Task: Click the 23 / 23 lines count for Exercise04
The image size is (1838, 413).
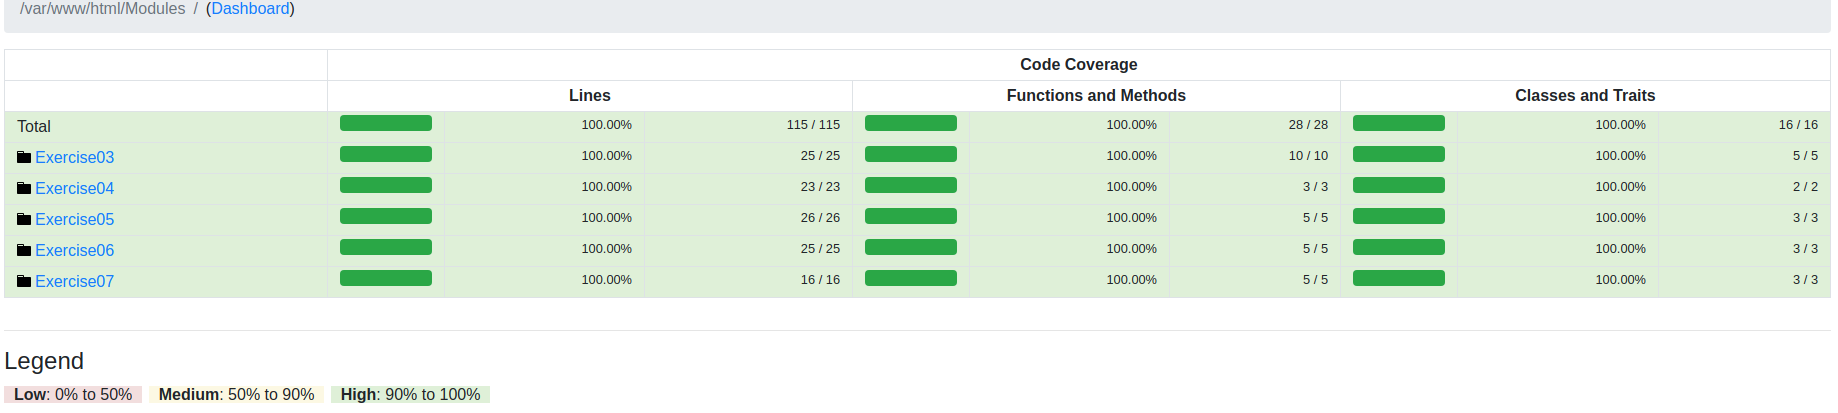Action: [820, 187]
